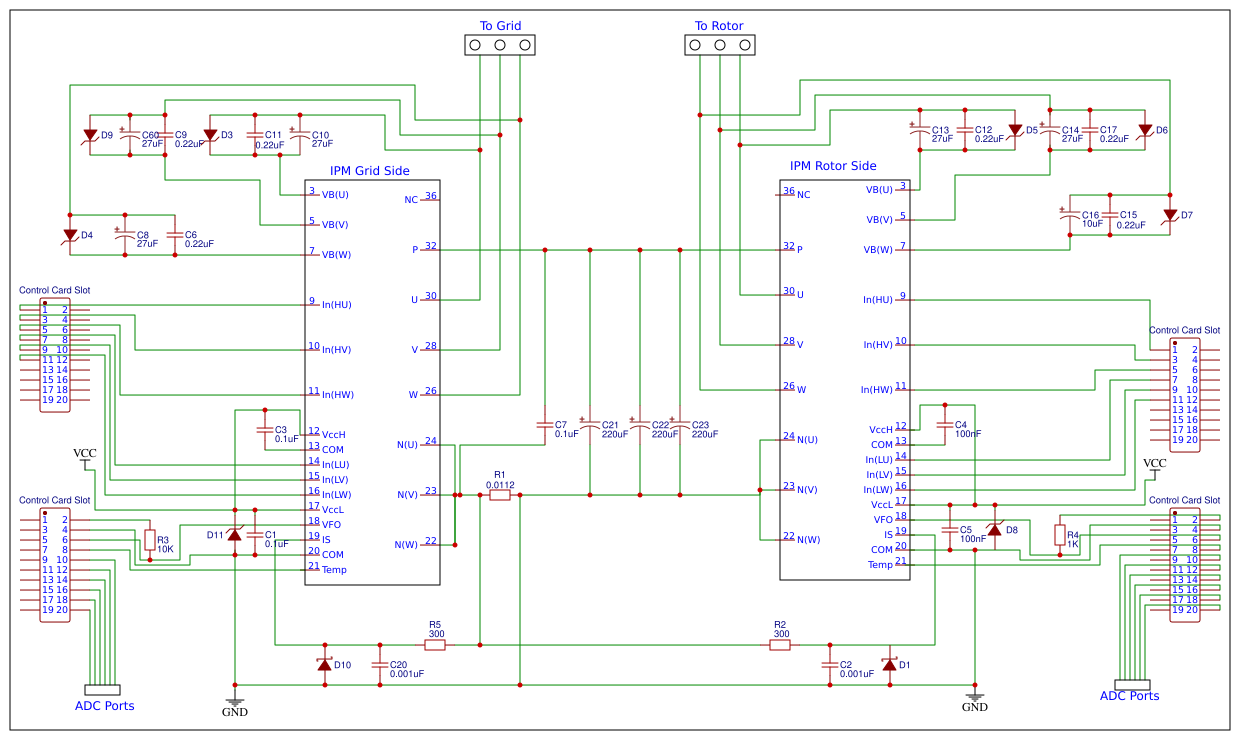Image resolution: width=1240 pixels, height=740 pixels.
Task: Click the right ADC Ports connector block
Action: coord(1130,685)
